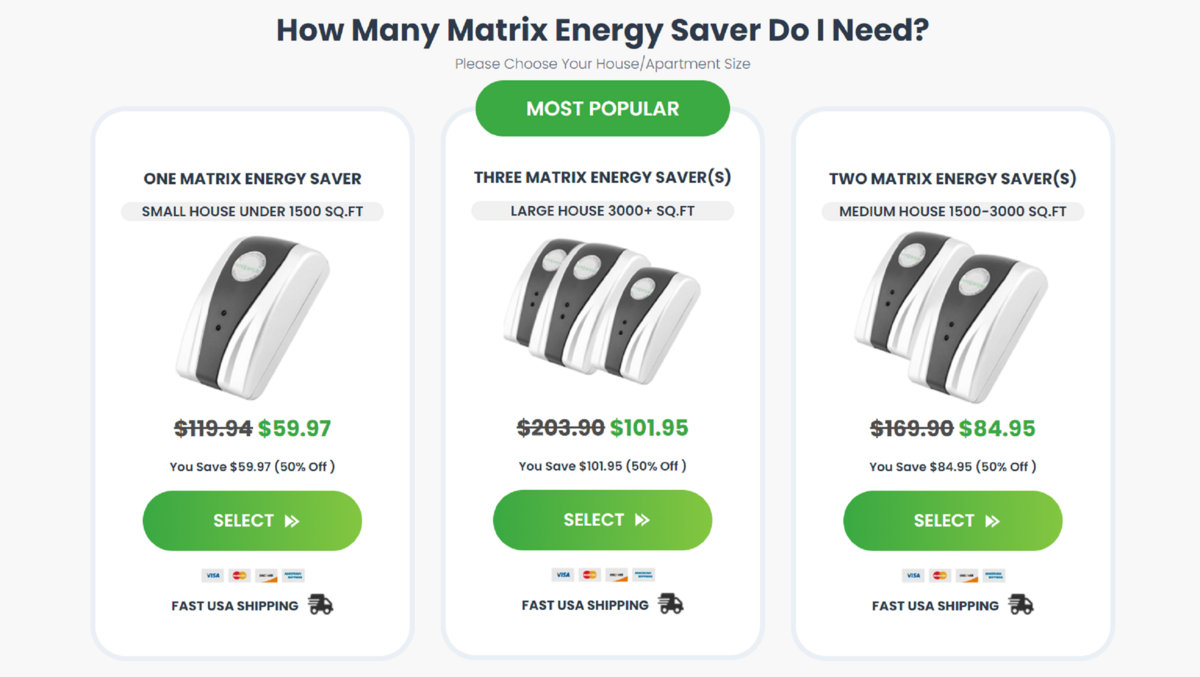Click the SMALL HOUSE UNDER 1500 SQ.FT label
The height and width of the screenshot is (677, 1200).
(251, 211)
